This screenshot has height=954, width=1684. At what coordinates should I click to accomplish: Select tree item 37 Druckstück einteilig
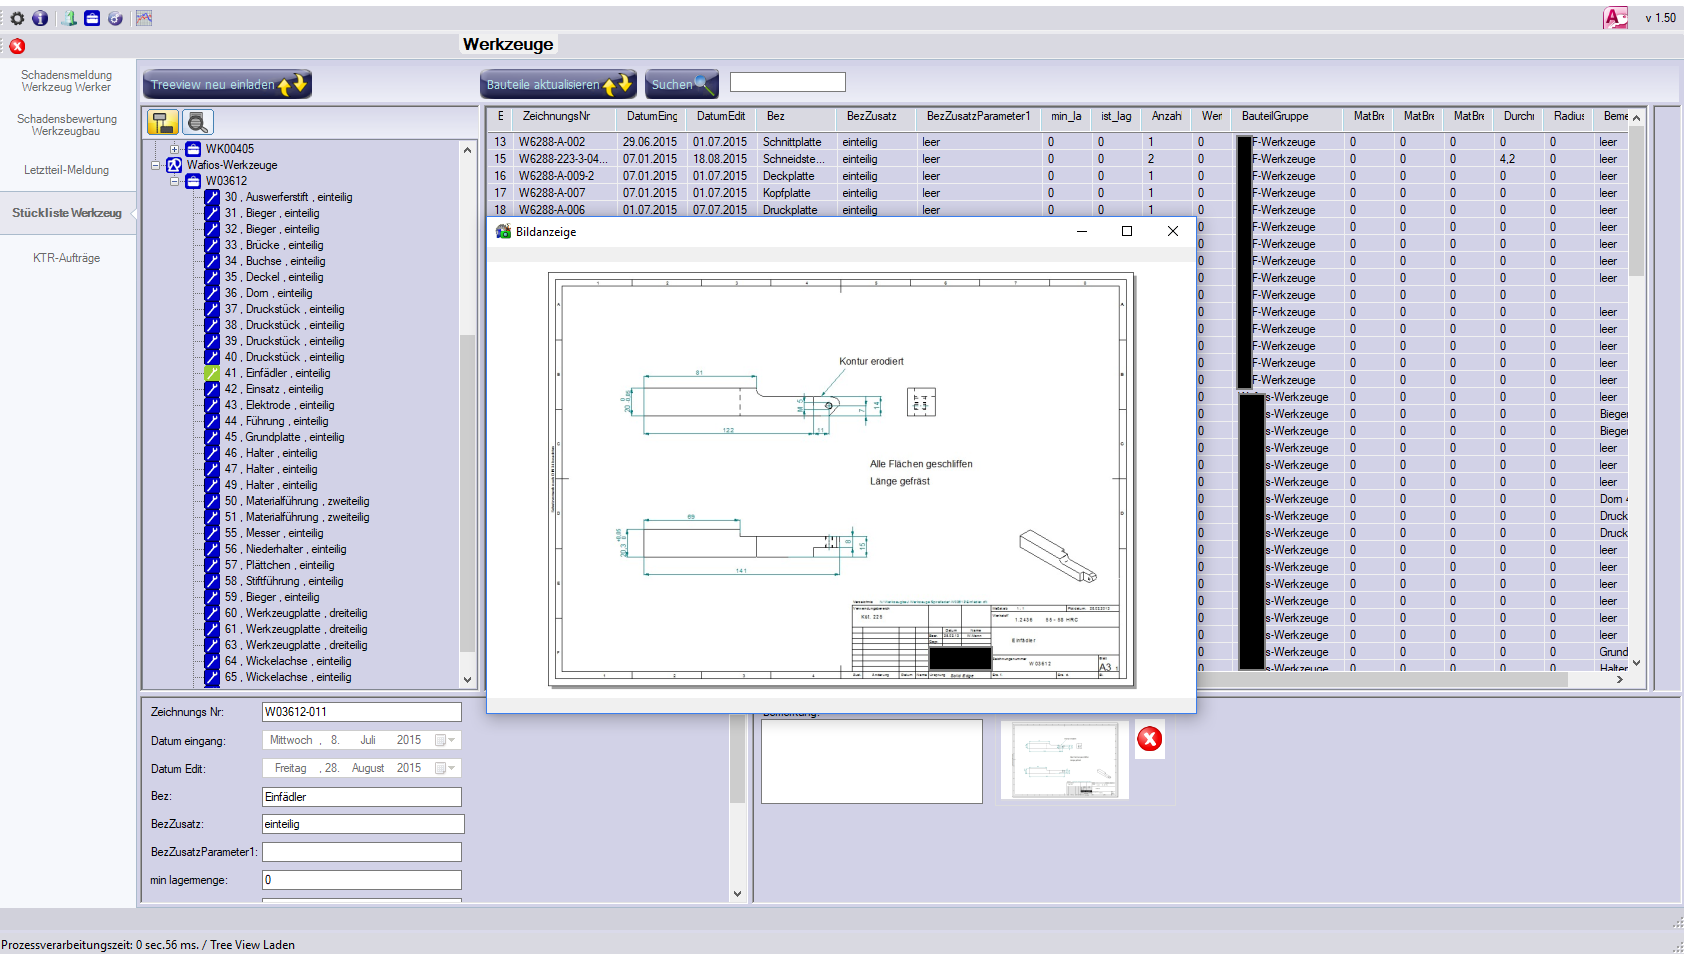coord(285,309)
